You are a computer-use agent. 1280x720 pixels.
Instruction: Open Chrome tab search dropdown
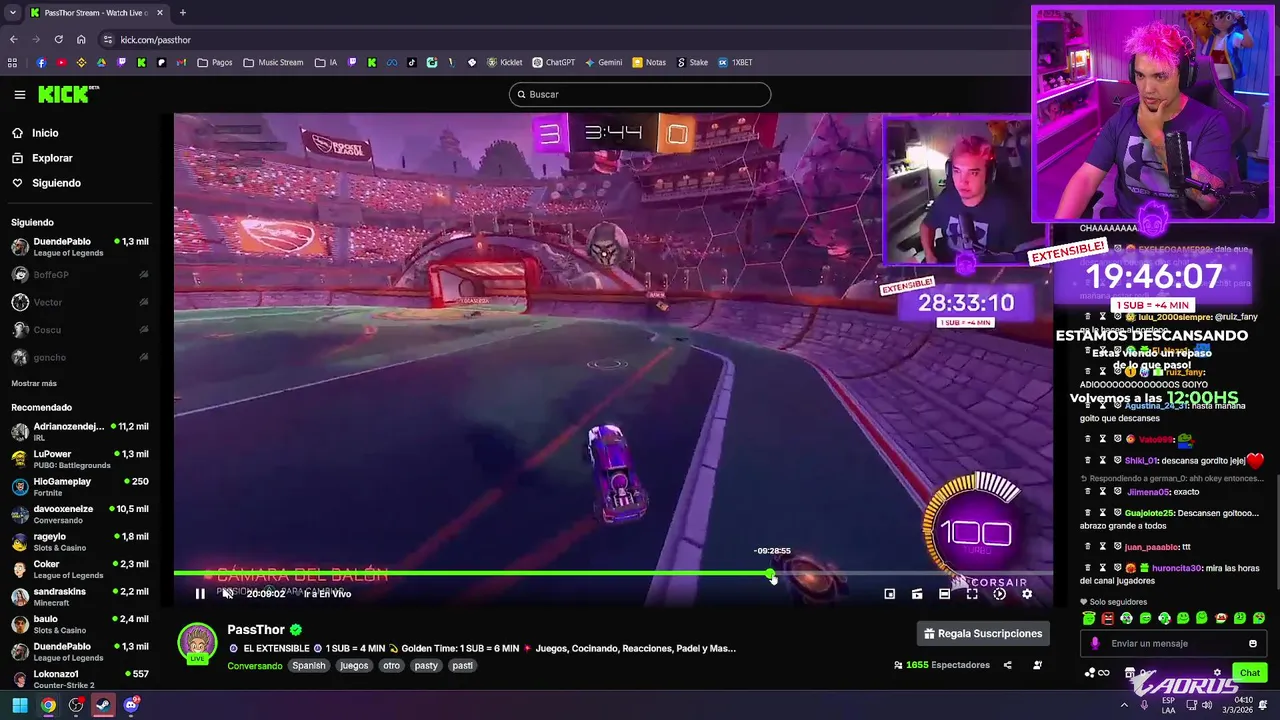point(12,13)
